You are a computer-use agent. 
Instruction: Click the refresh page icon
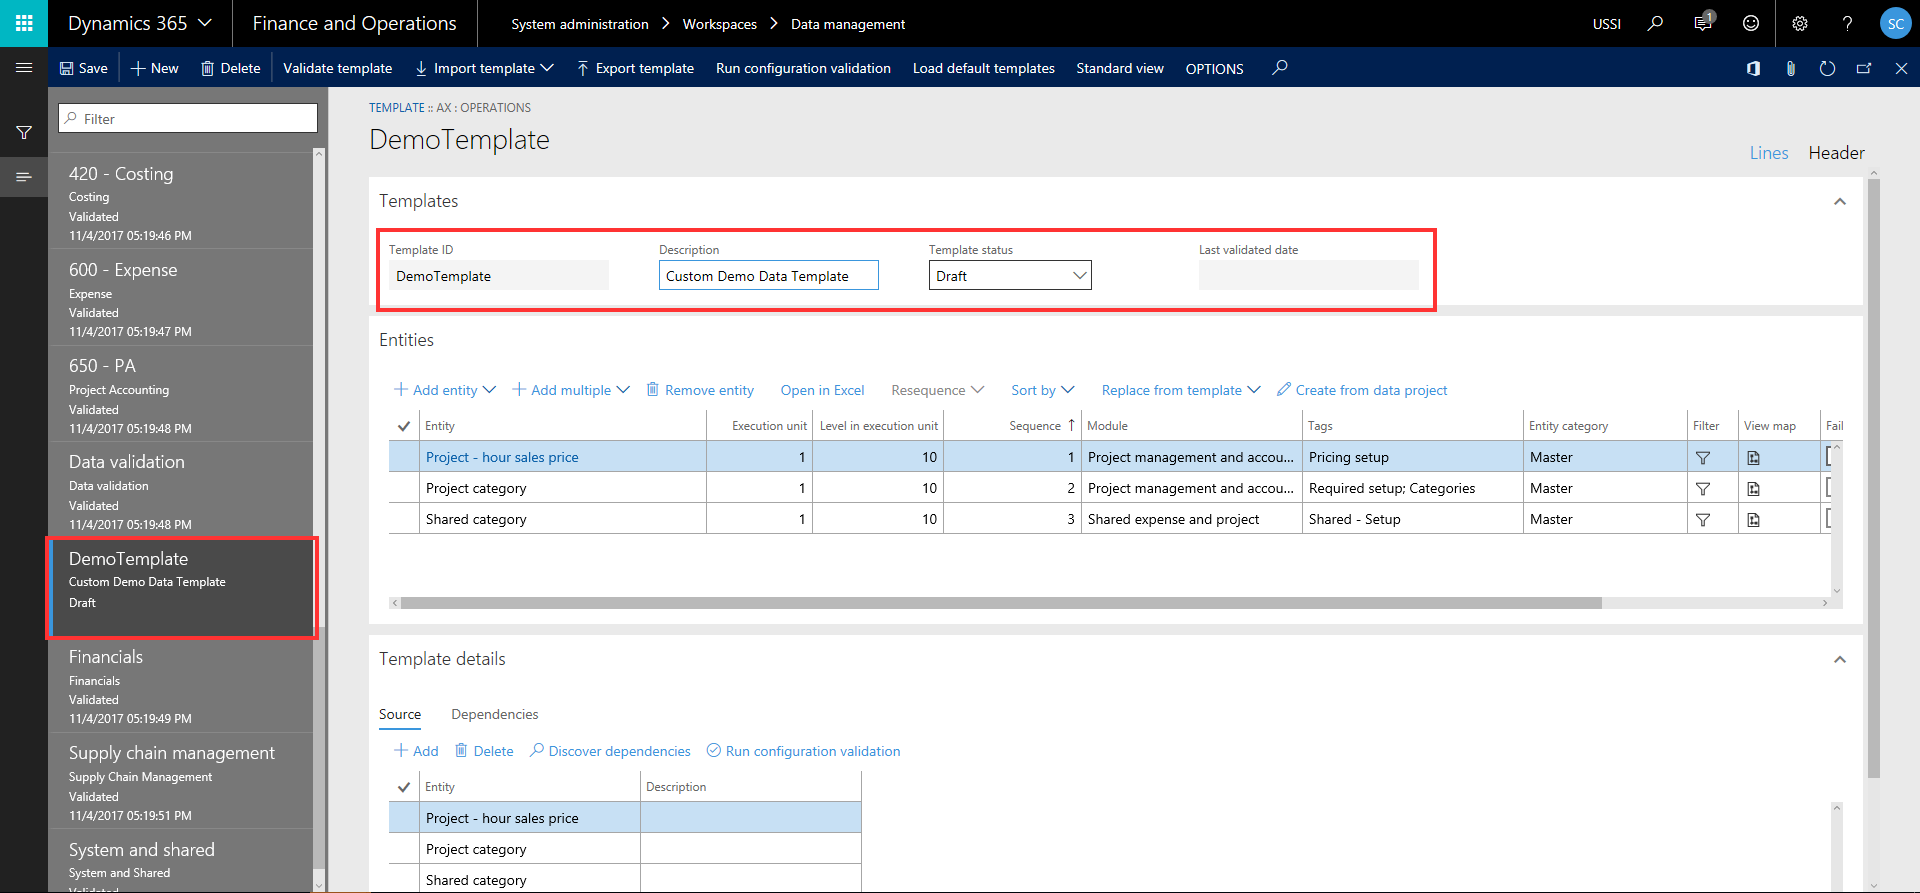click(x=1827, y=68)
